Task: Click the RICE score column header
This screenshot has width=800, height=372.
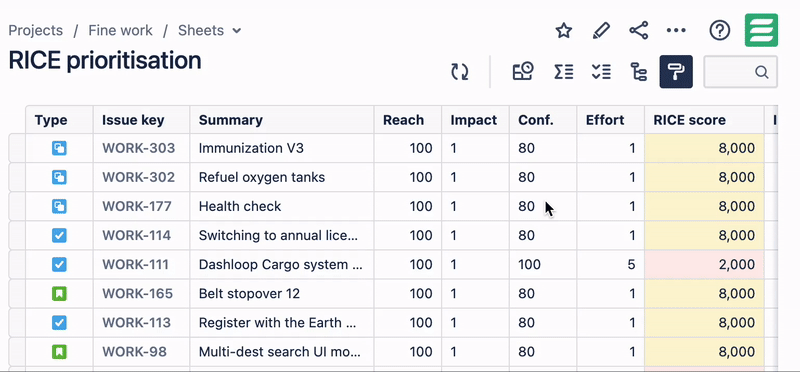Action: [704, 120]
